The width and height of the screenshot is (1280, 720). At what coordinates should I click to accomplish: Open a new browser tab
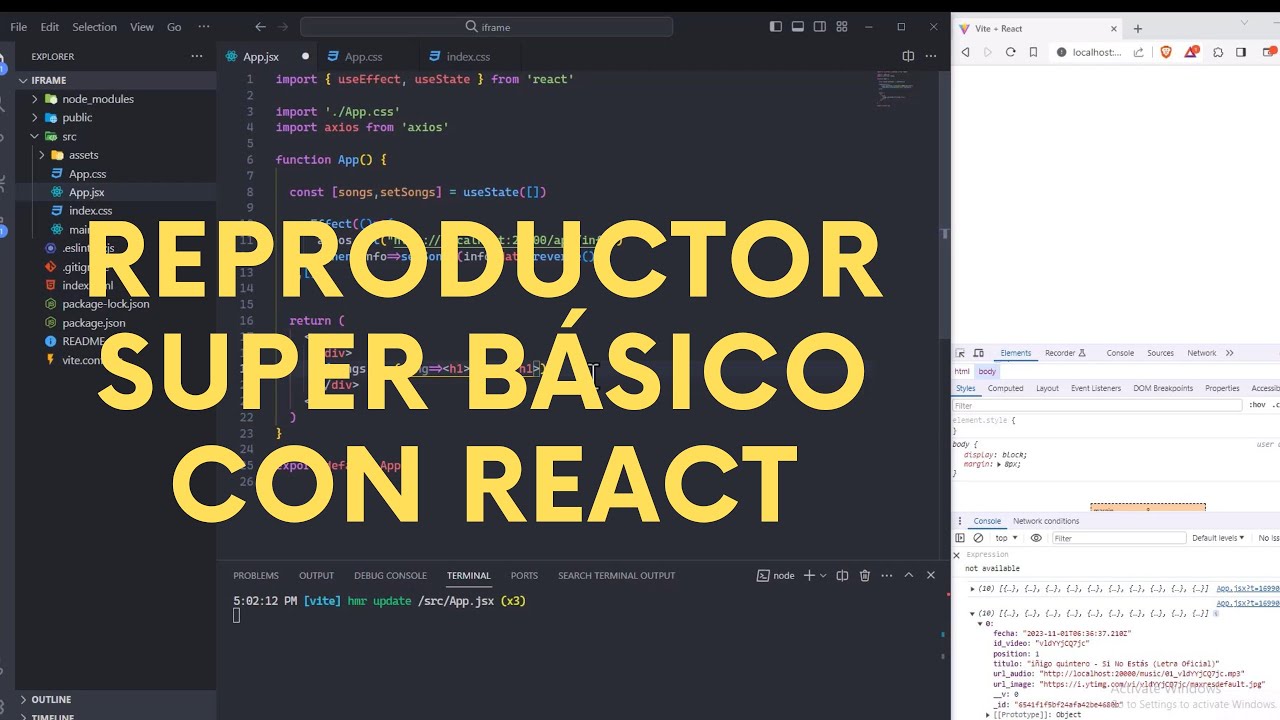tap(1138, 29)
